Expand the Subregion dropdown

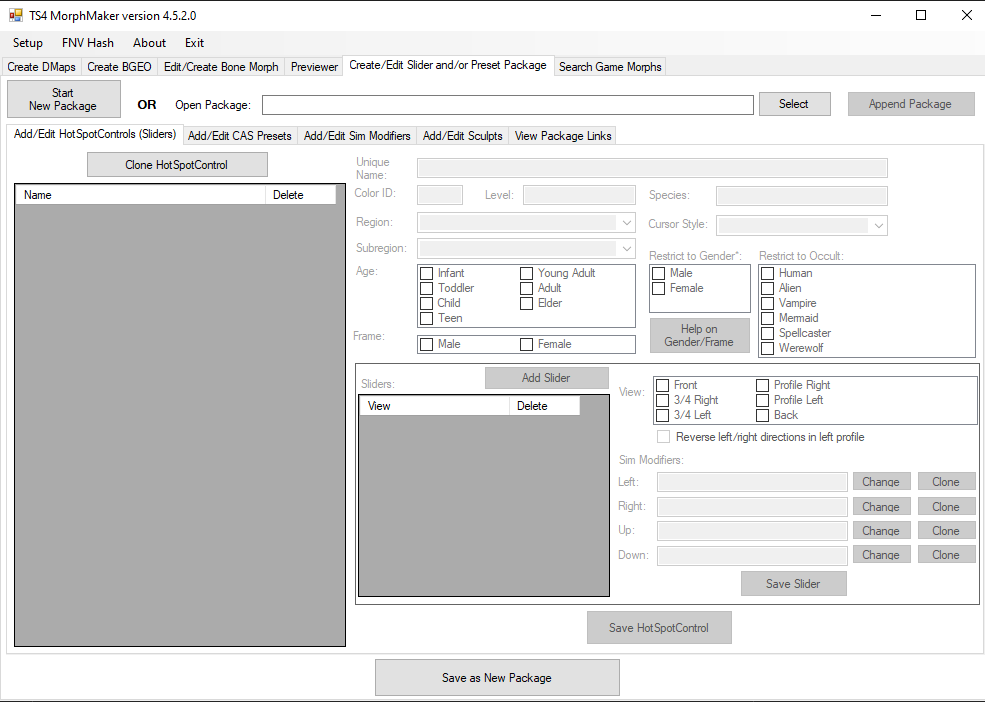pyautogui.click(x=526, y=248)
